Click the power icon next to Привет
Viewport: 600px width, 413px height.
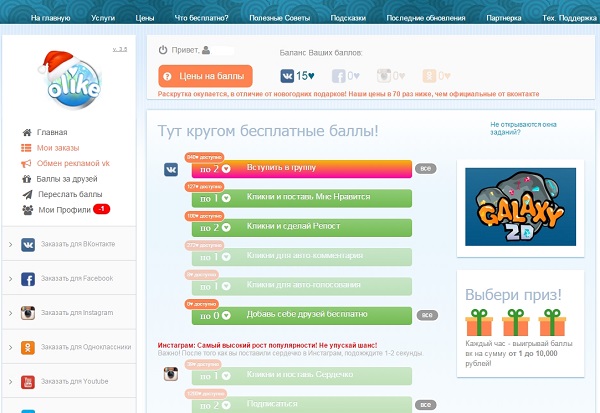(x=163, y=50)
